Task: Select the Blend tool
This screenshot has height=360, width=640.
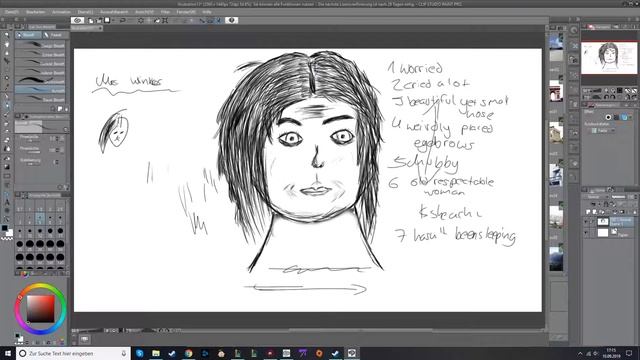Action: coord(7,149)
